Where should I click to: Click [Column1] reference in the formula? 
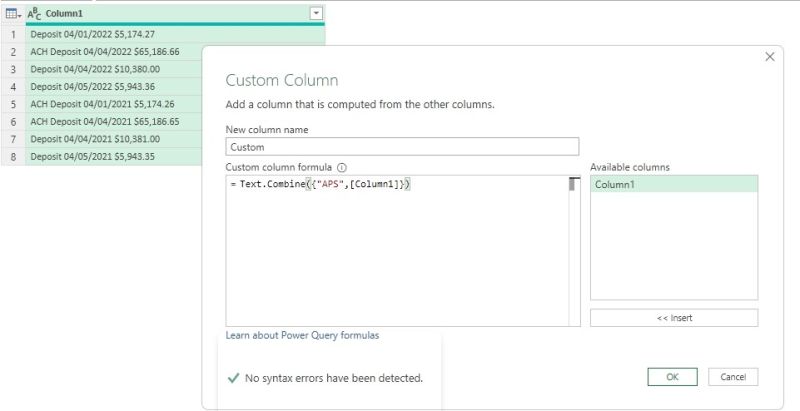374,184
